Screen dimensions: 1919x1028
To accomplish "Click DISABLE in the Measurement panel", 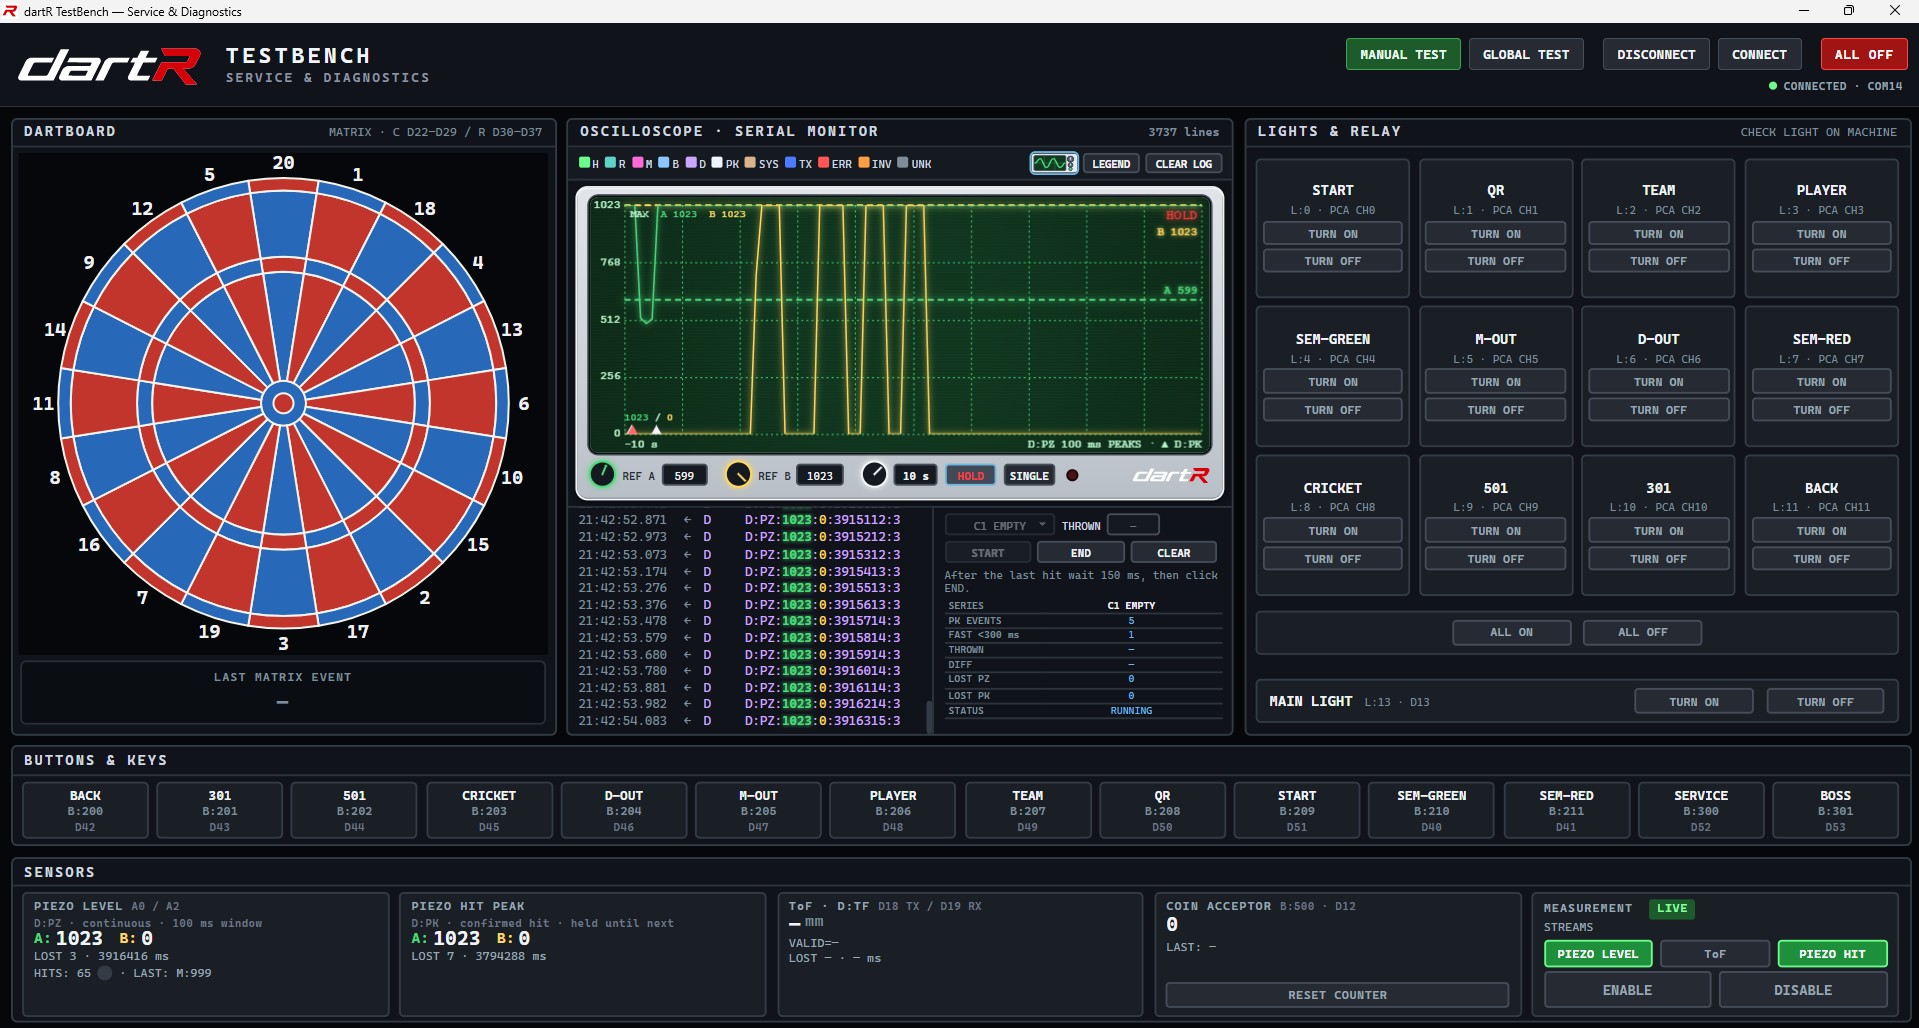I will (x=1802, y=990).
